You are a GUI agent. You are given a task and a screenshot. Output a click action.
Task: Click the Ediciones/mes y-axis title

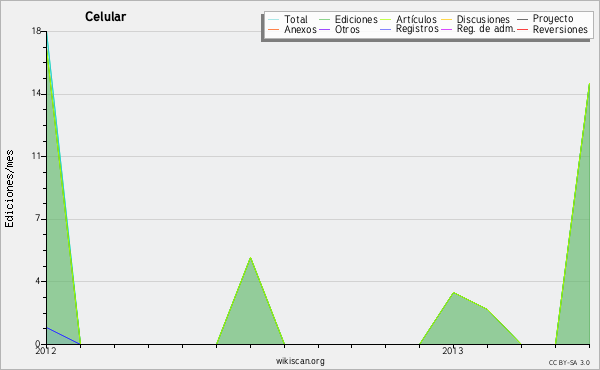pyautogui.click(x=9, y=189)
